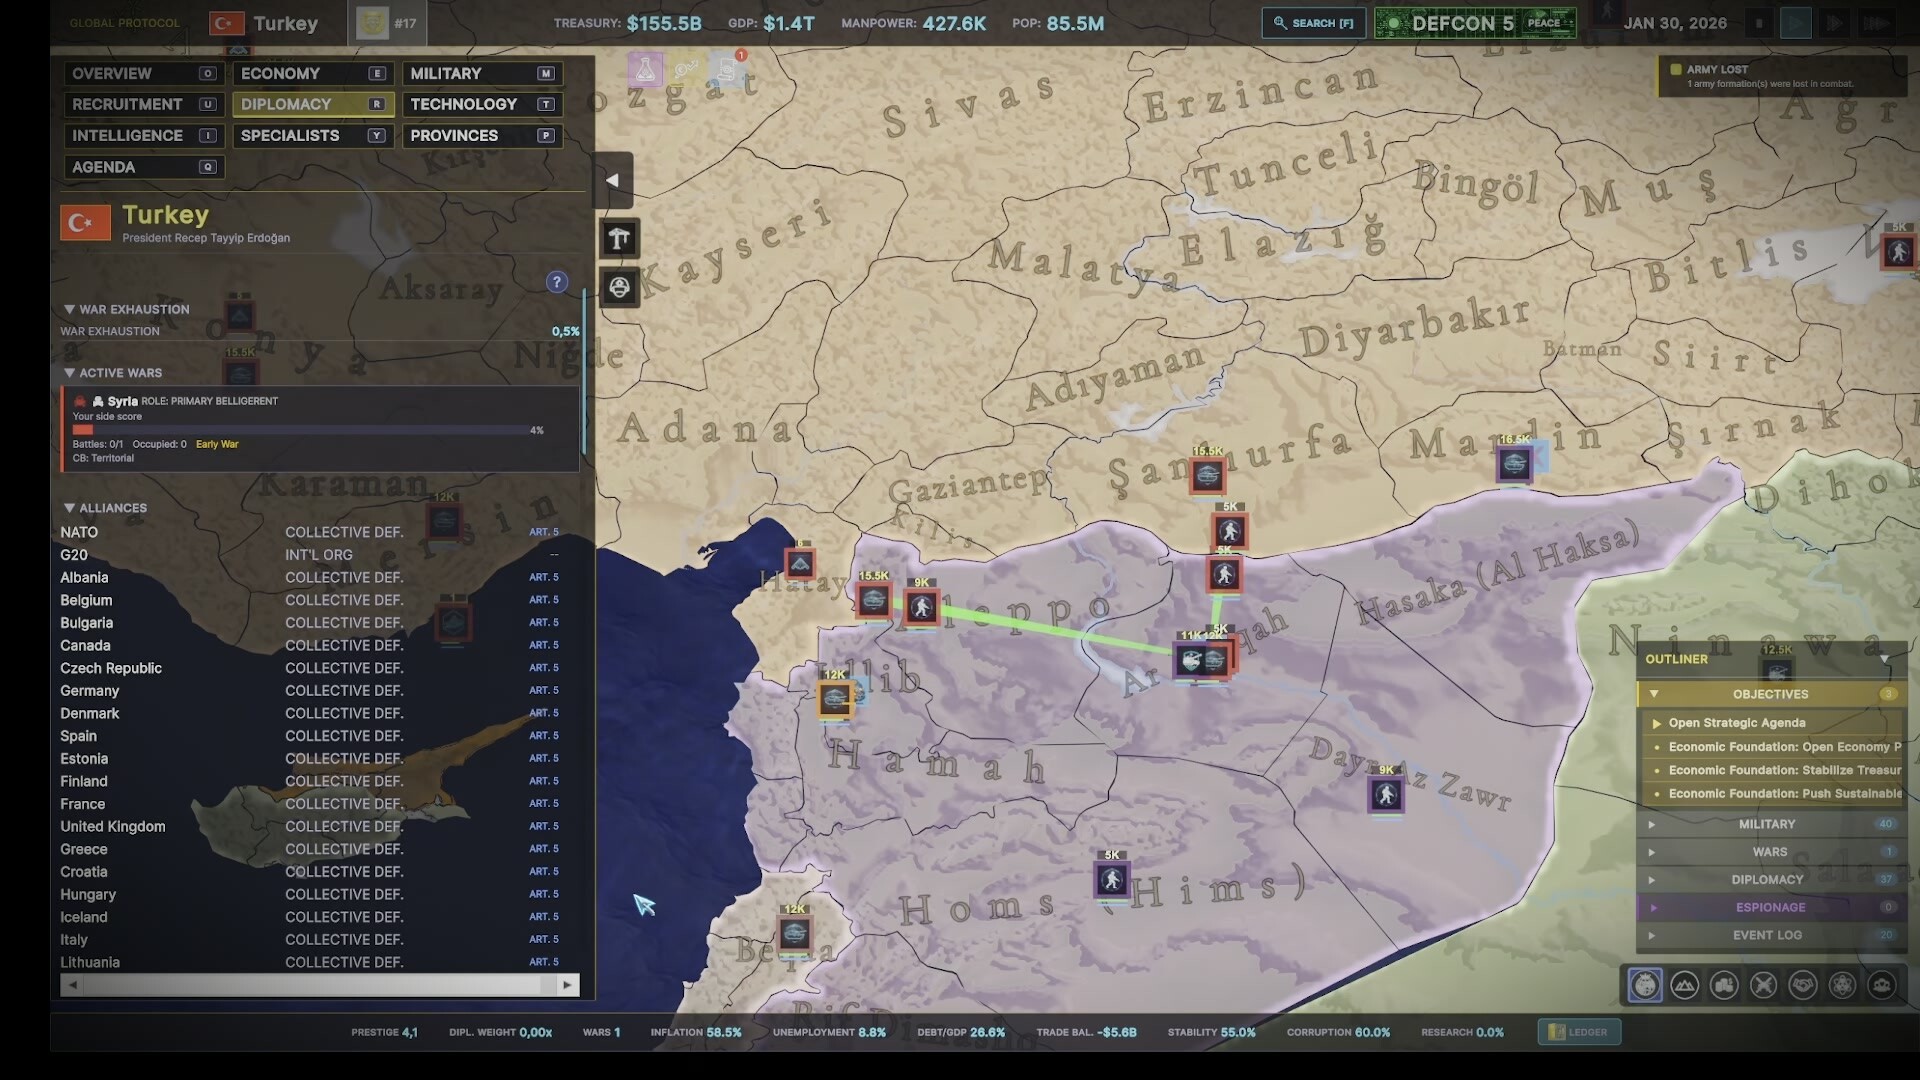Click the Search [F] button

pyautogui.click(x=1314, y=23)
